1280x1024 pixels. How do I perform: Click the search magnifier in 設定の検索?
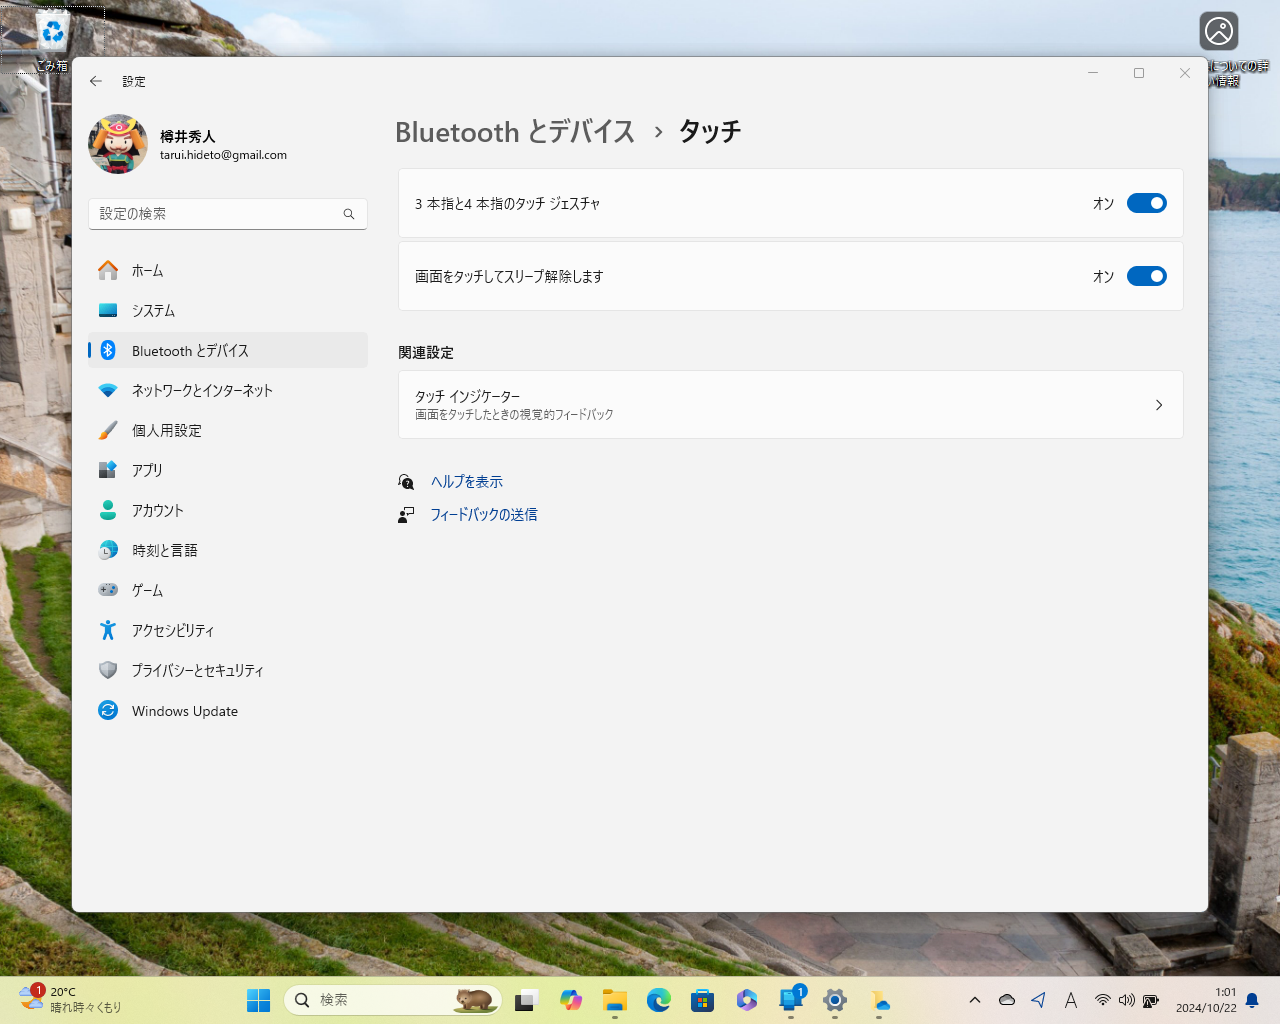click(349, 214)
